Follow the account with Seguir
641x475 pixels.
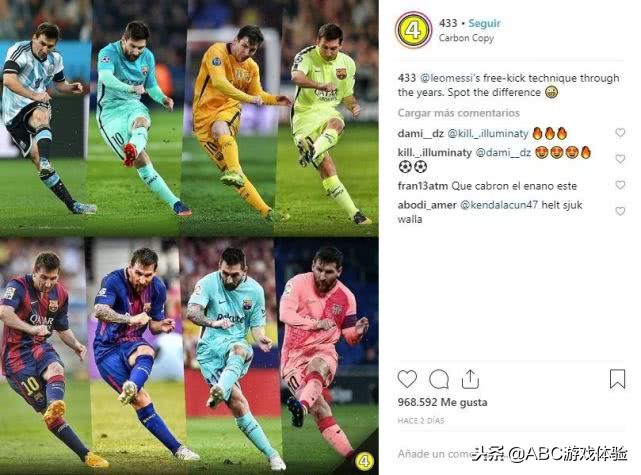(484, 23)
